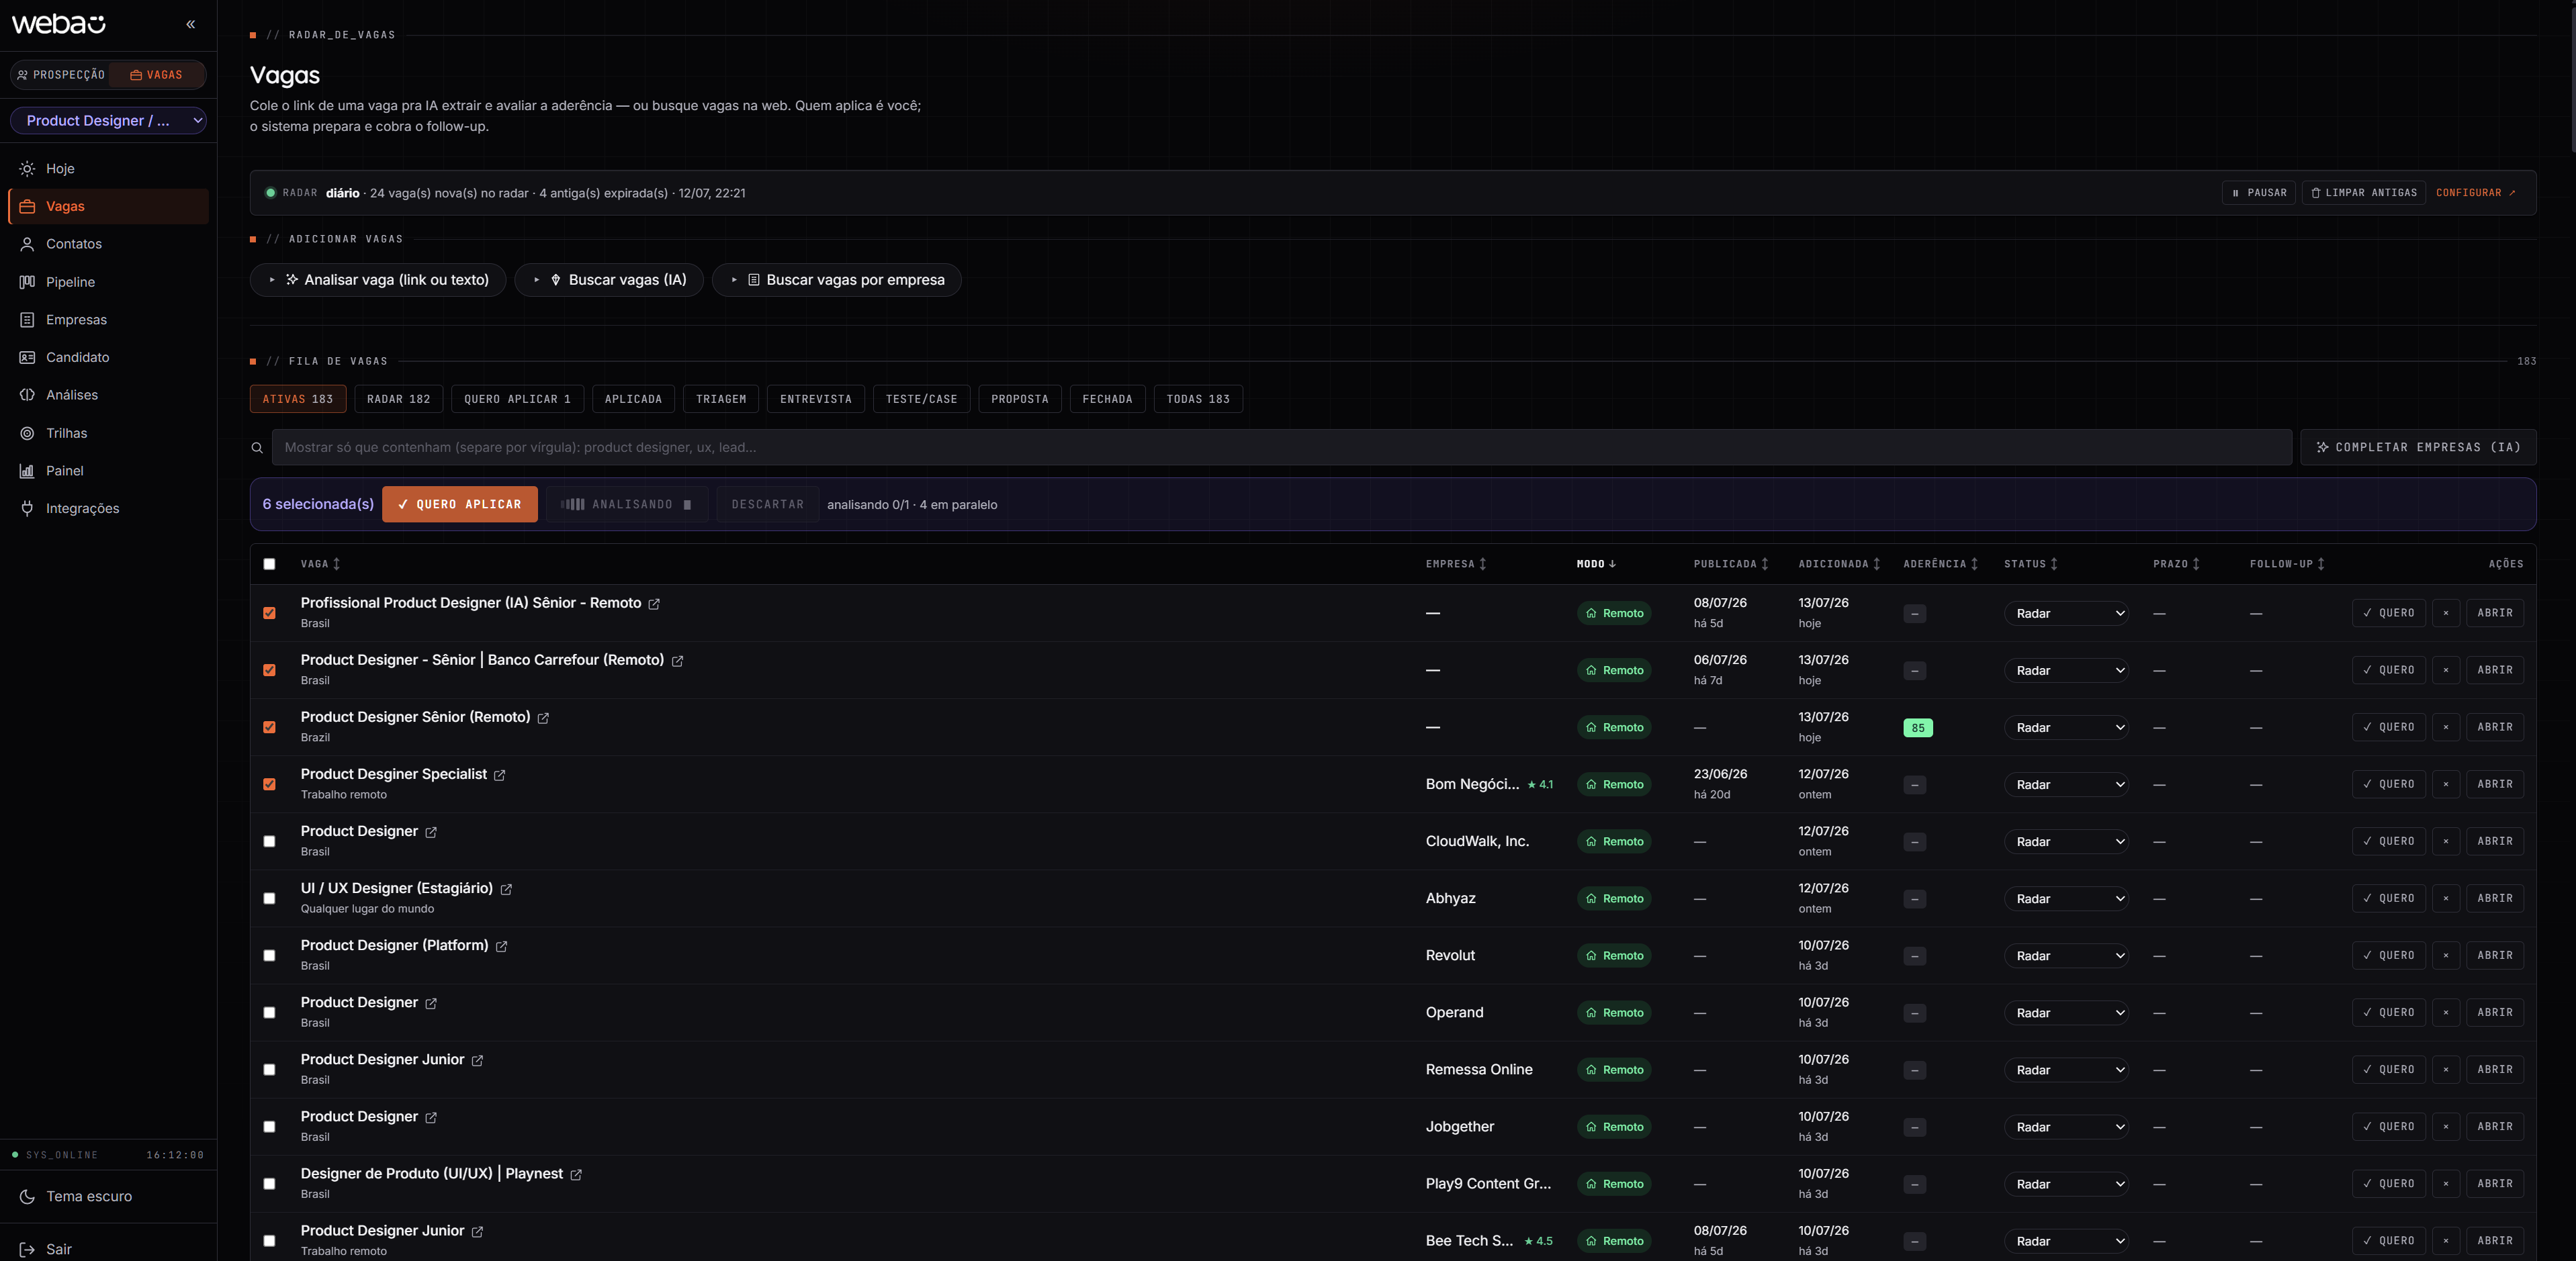Open status dropdown for CloudWalk, Inc. row
This screenshot has height=1261, width=2576.
pyautogui.click(x=2065, y=841)
